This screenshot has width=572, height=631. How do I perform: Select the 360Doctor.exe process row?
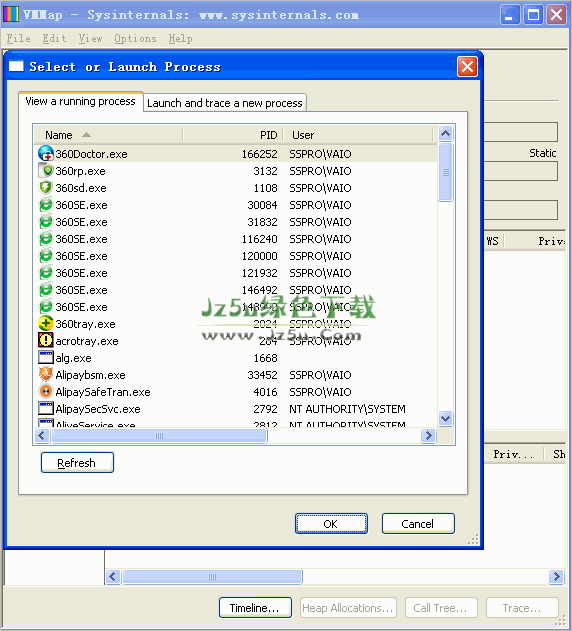coord(235,154)
